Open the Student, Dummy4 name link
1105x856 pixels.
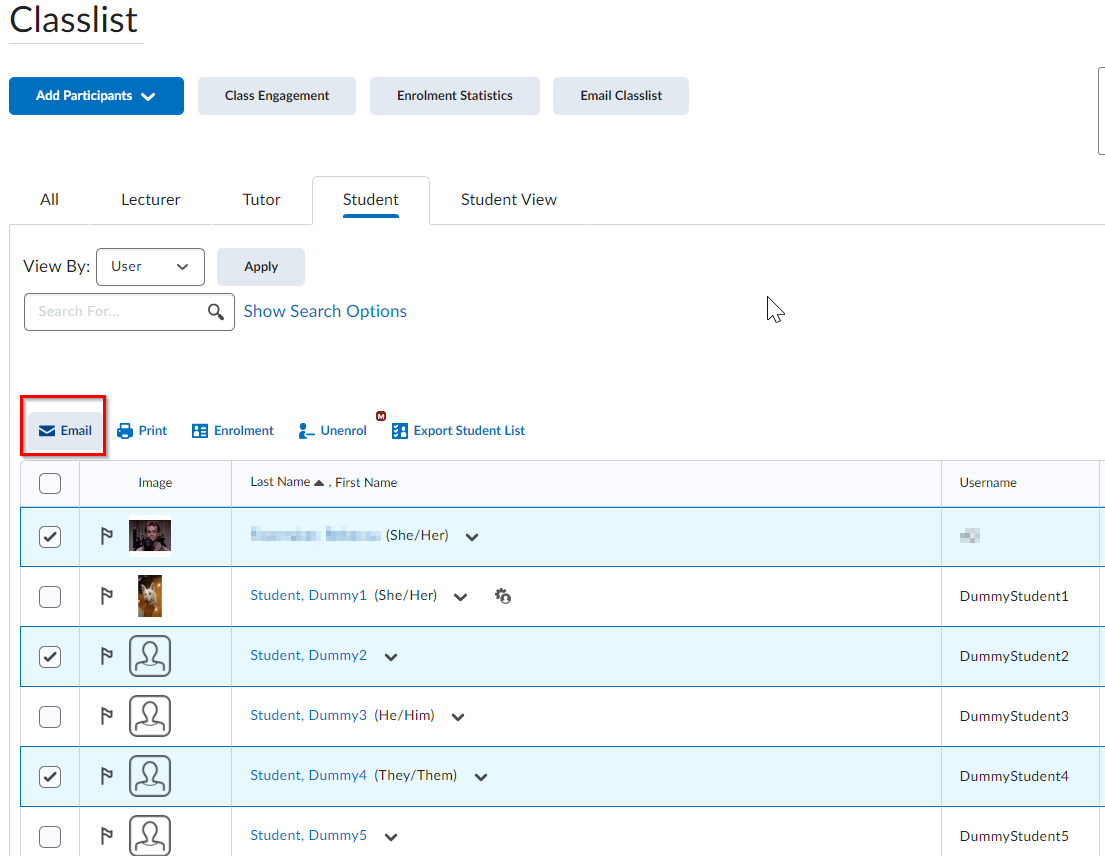click(309, 775)
